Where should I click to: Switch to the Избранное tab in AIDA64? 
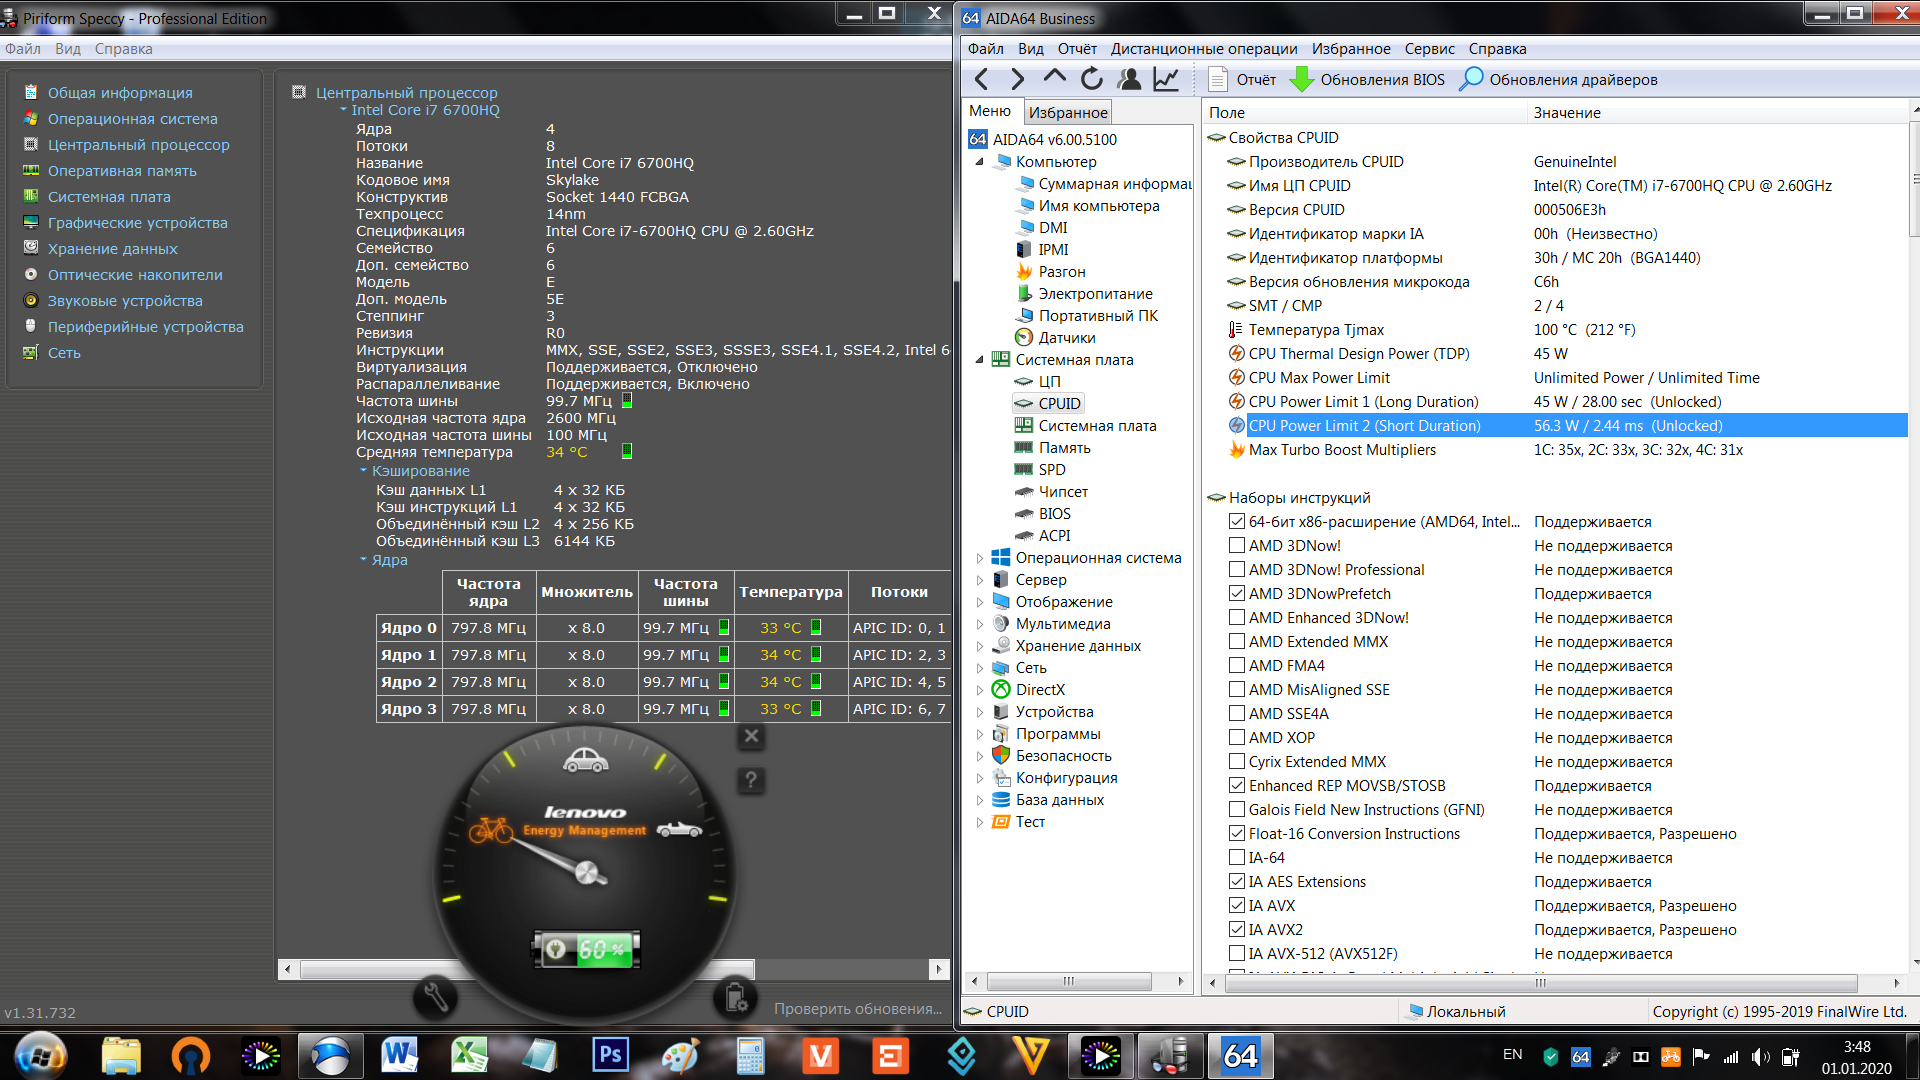tap(1068, 113)
